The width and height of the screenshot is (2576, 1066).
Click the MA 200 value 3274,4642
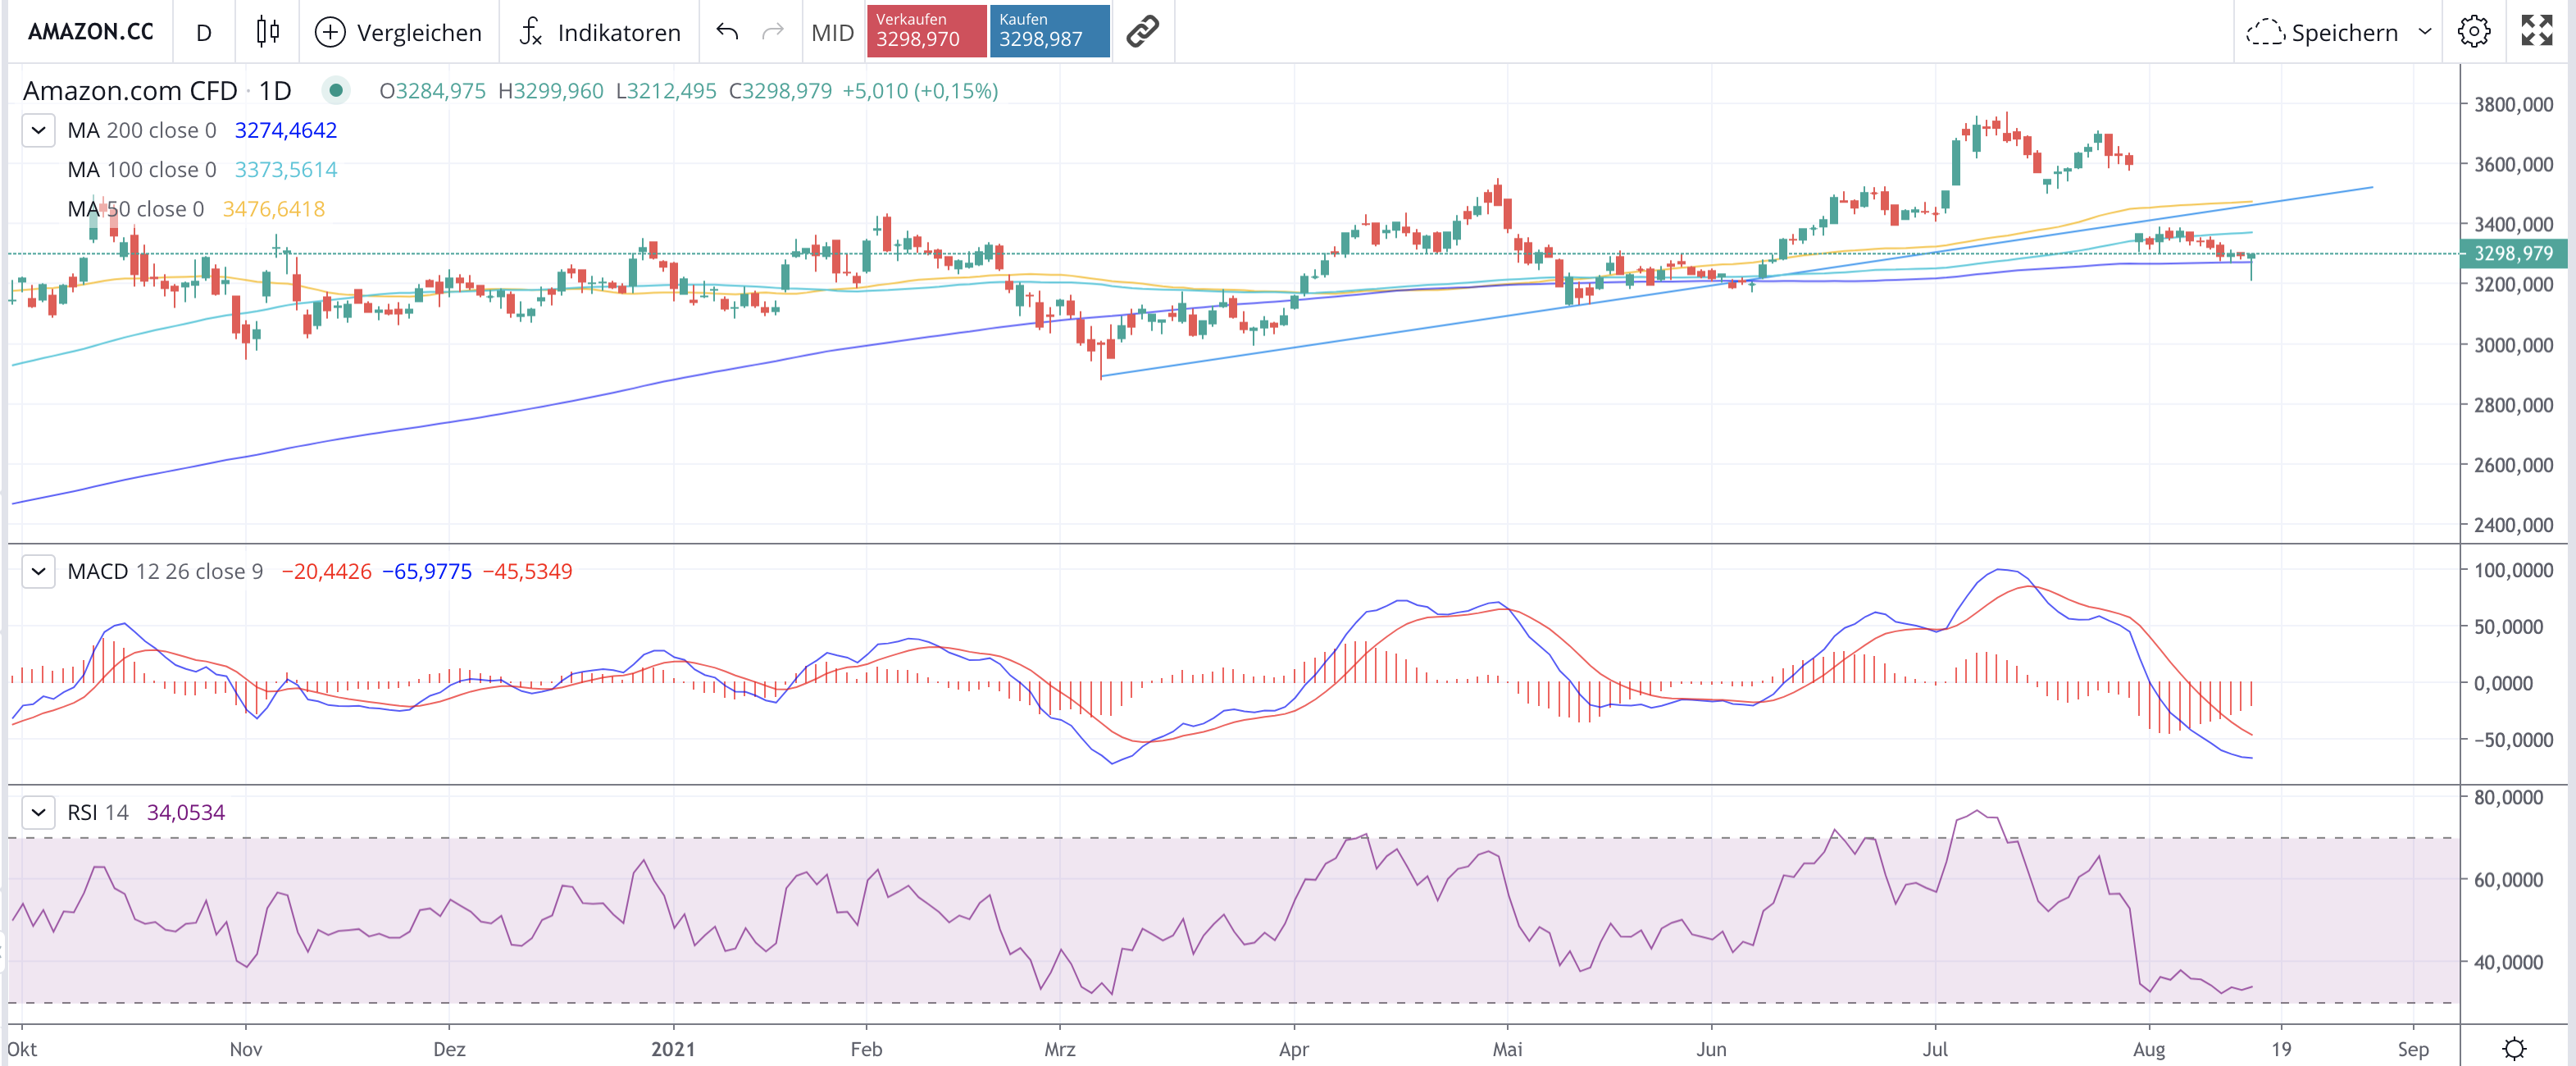click(x=286, y=130)
